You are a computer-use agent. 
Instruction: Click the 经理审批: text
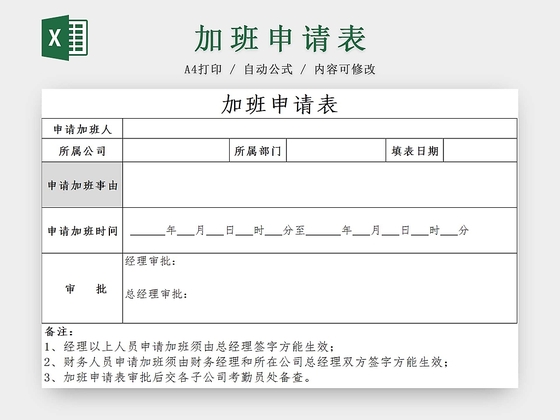point(150,261)
